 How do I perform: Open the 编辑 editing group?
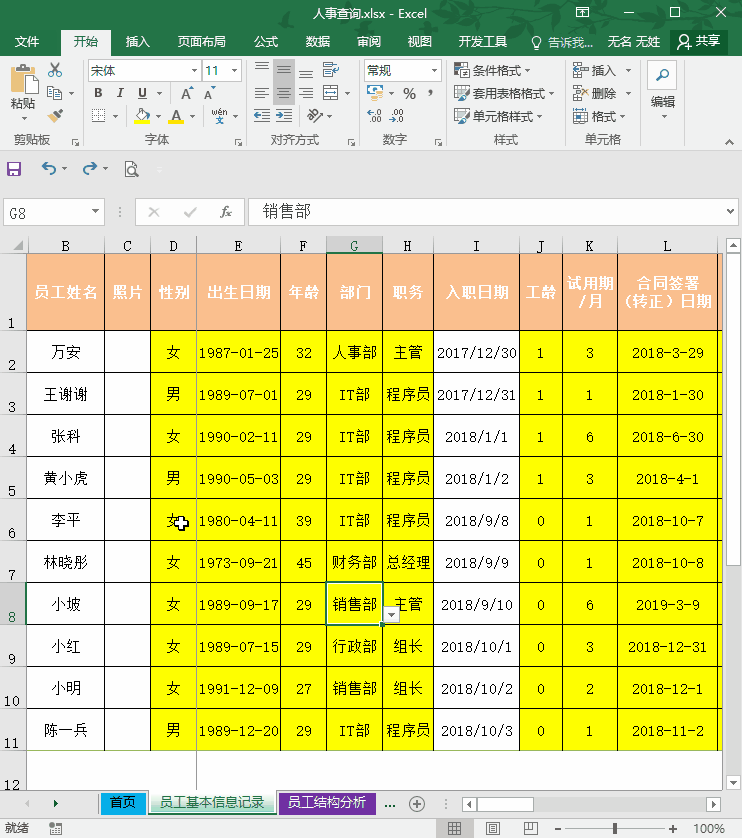point(662,90)
